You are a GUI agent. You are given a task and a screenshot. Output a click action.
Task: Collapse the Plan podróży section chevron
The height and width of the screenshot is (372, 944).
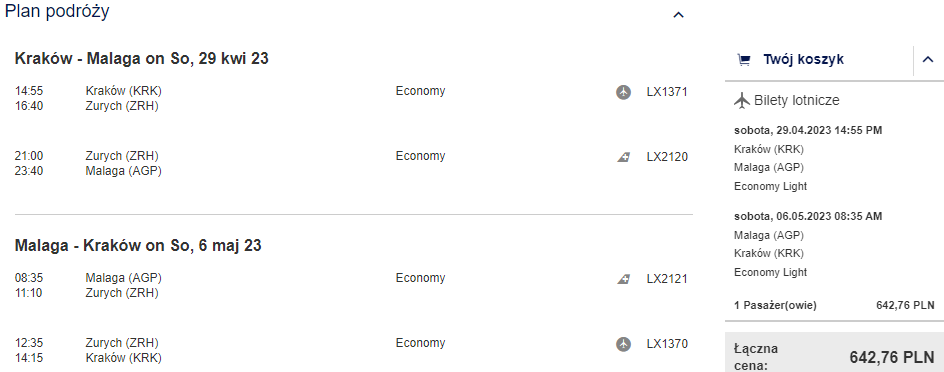pyautogui.click(x=678, y=15)
